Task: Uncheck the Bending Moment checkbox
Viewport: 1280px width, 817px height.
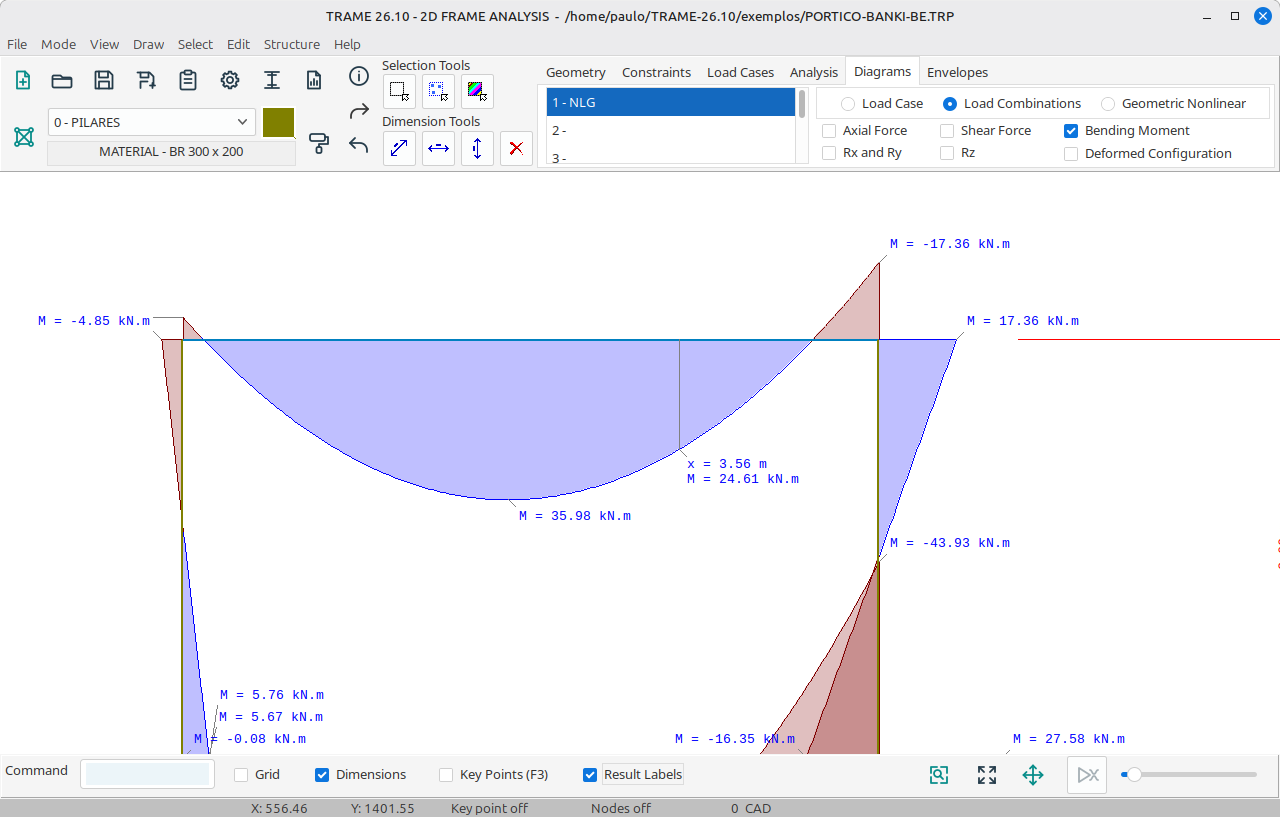Action: (x=1071, y=131)
